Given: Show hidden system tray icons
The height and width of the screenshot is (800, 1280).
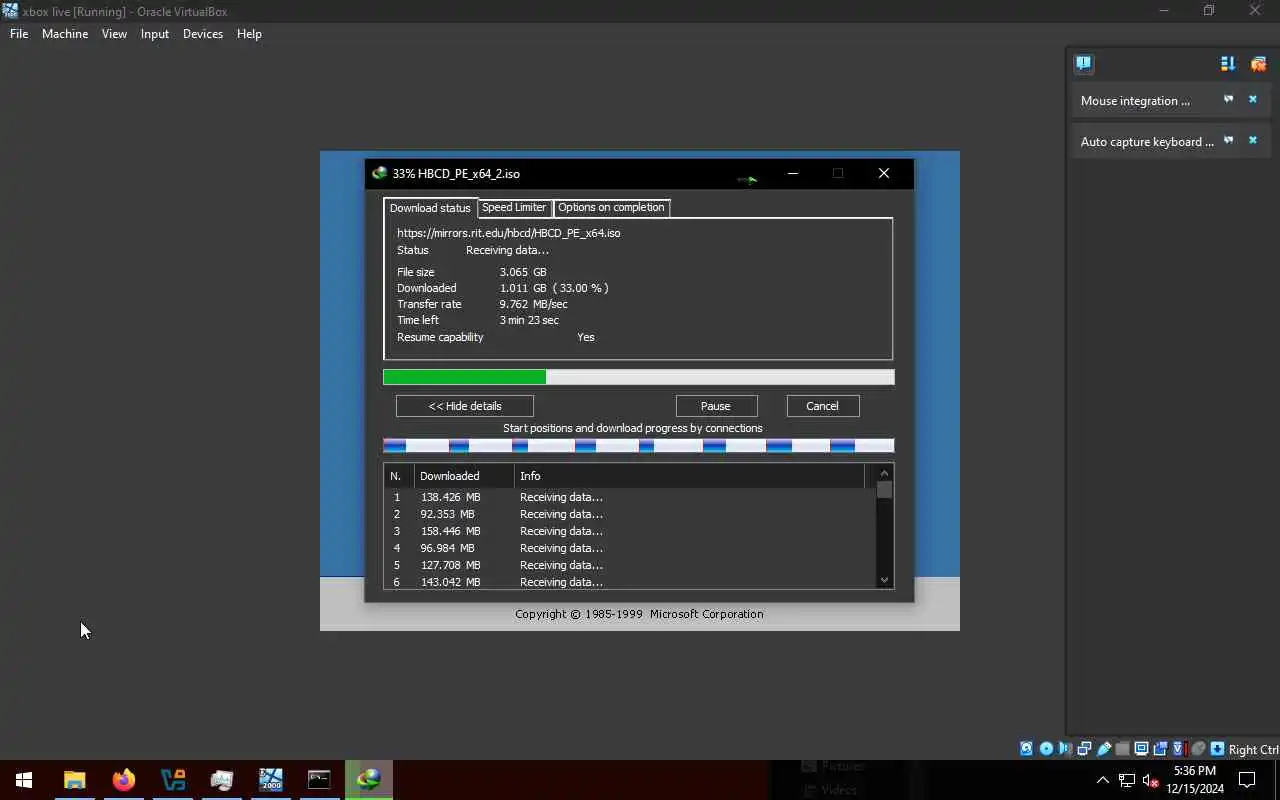Looking at the screenshot, I should pos(1103,780).
